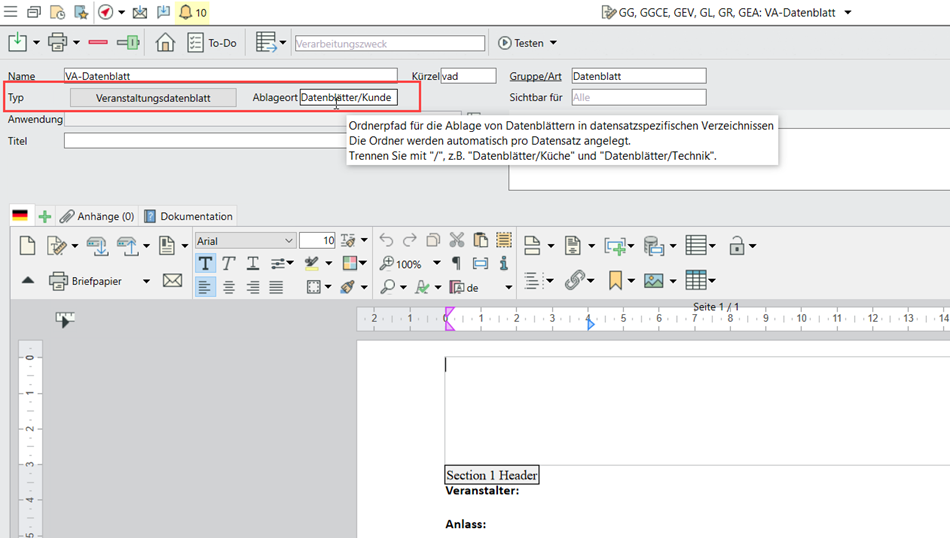Image resolution: width=950 pixels, height=538 pixels.
Task: Click the Veranstaltungsdatenblatt type button
Action: tap(153, 98)
